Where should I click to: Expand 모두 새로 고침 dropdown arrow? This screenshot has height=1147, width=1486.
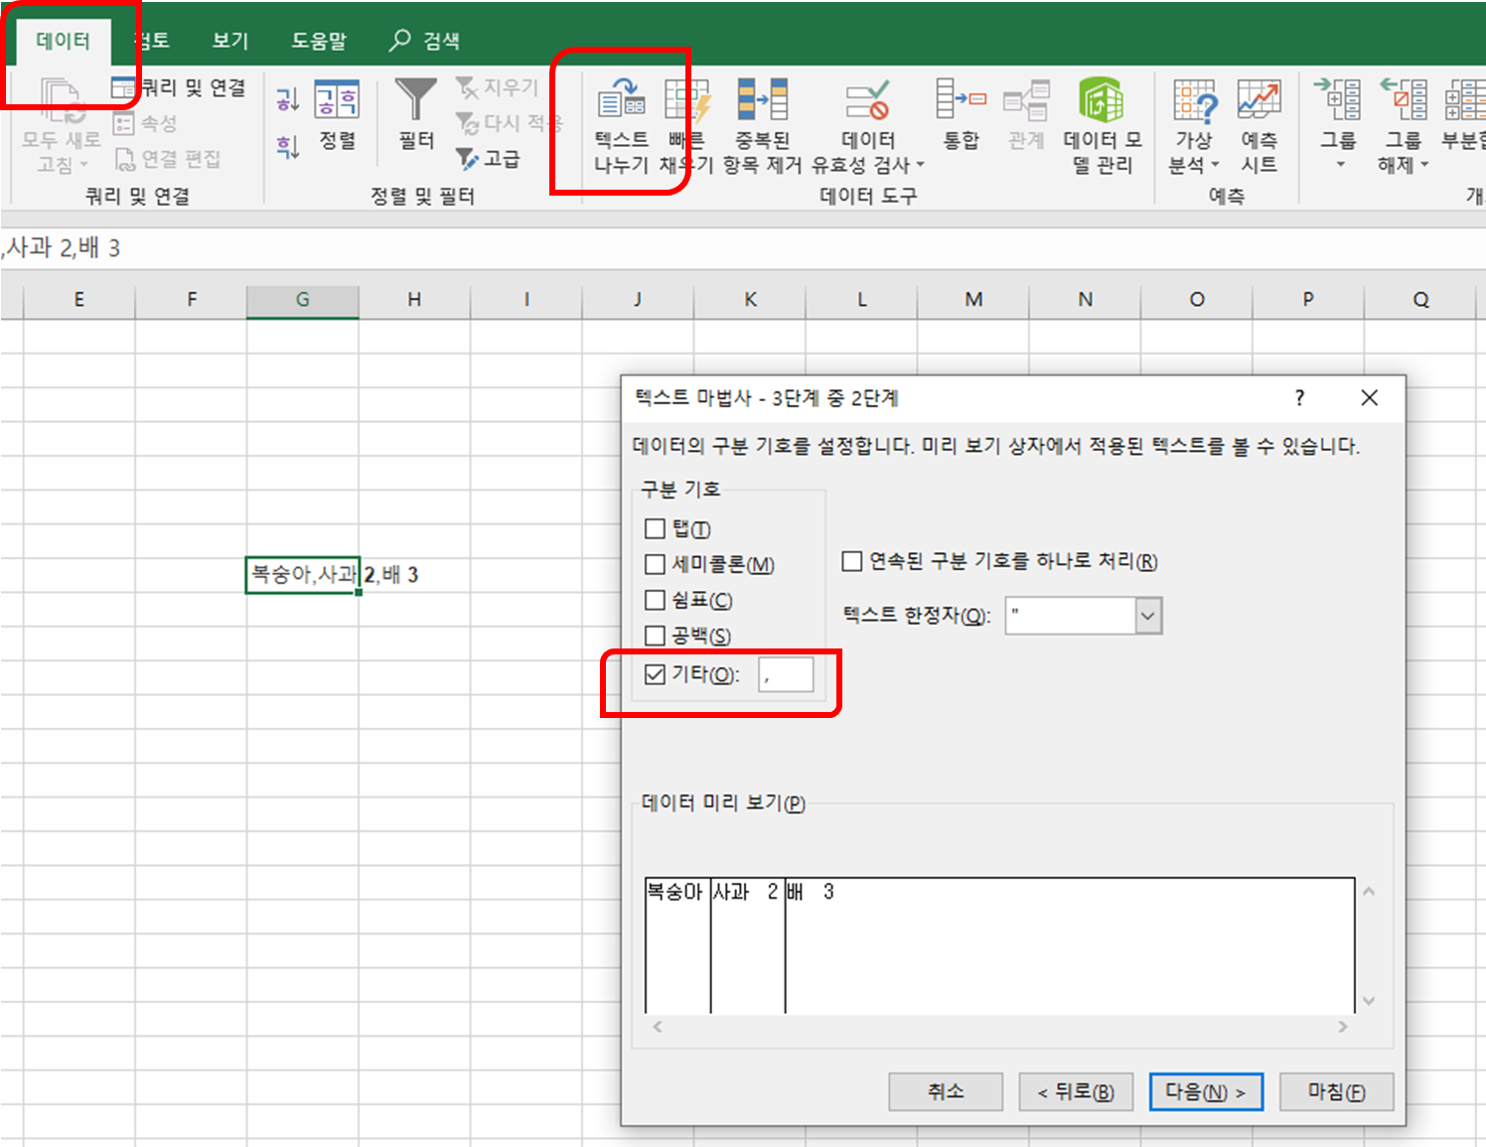click(83, 165)
